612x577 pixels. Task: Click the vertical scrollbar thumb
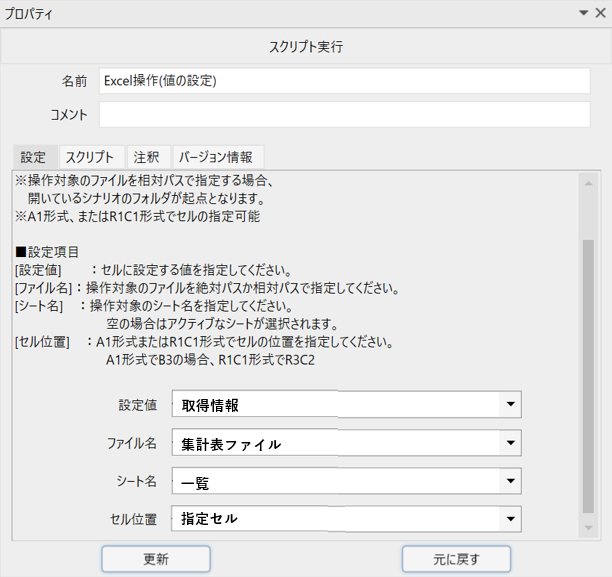point(588,376)
